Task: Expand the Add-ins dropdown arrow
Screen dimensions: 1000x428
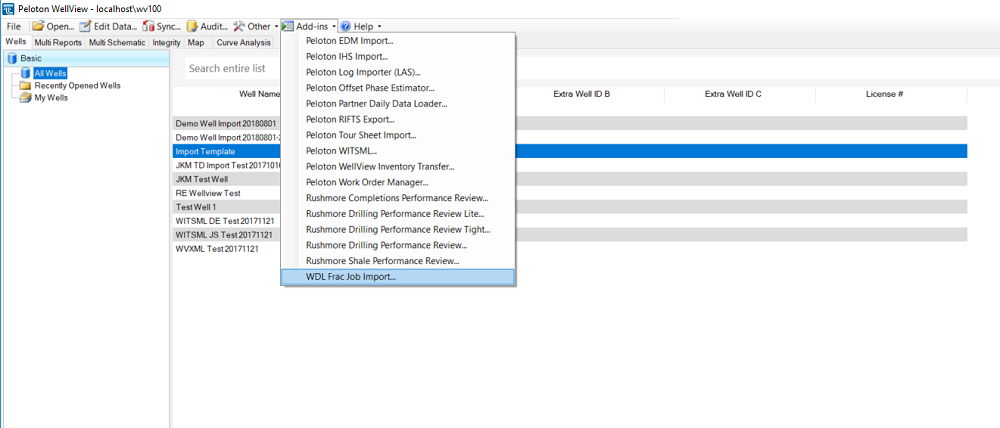Action: (x=334, y=26)
